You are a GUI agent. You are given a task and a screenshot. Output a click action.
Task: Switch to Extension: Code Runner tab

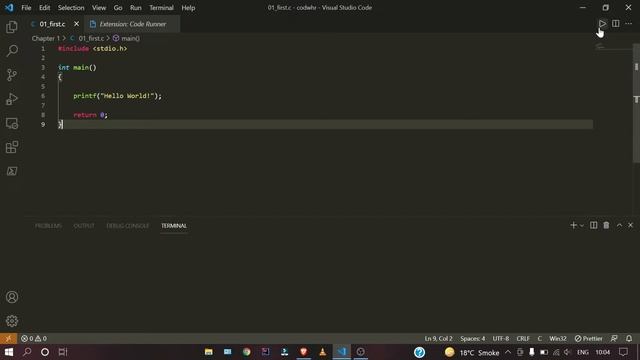132,24
